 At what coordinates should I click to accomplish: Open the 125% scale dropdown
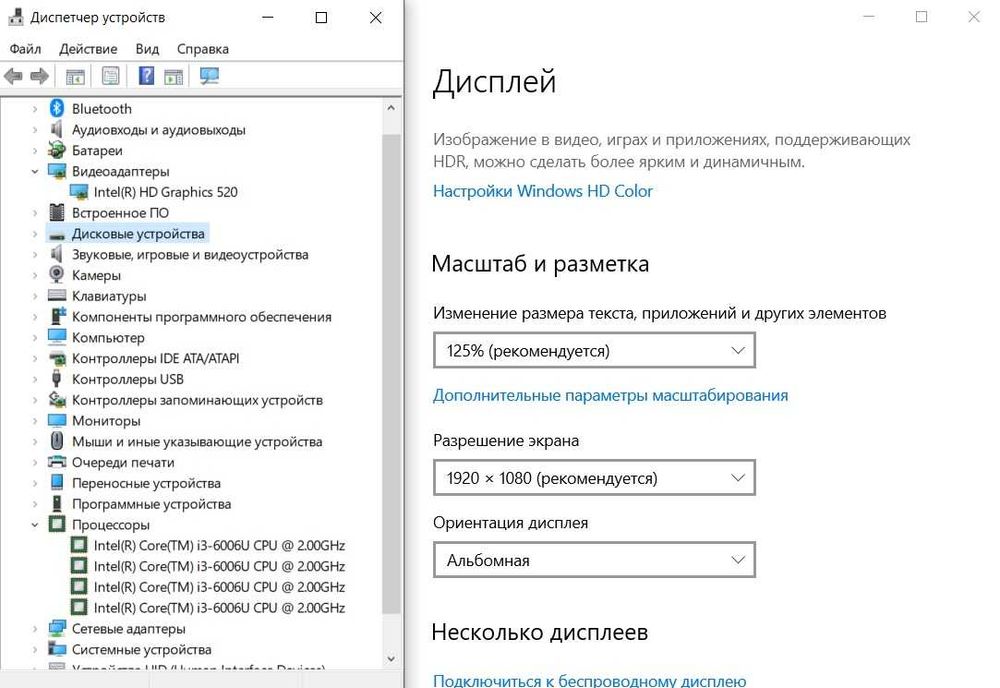(x=594, y=350)
